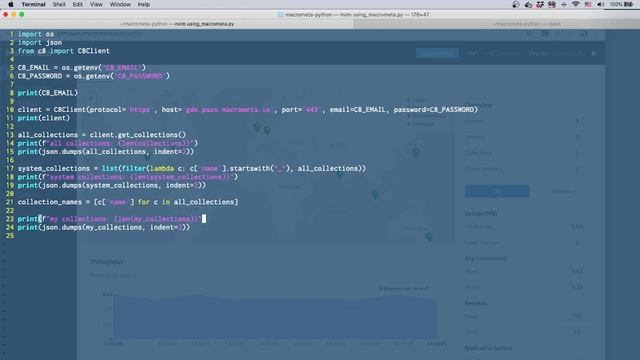640x360 pixels.
Task: Open the Shell menu
Action: pos(59,4)
